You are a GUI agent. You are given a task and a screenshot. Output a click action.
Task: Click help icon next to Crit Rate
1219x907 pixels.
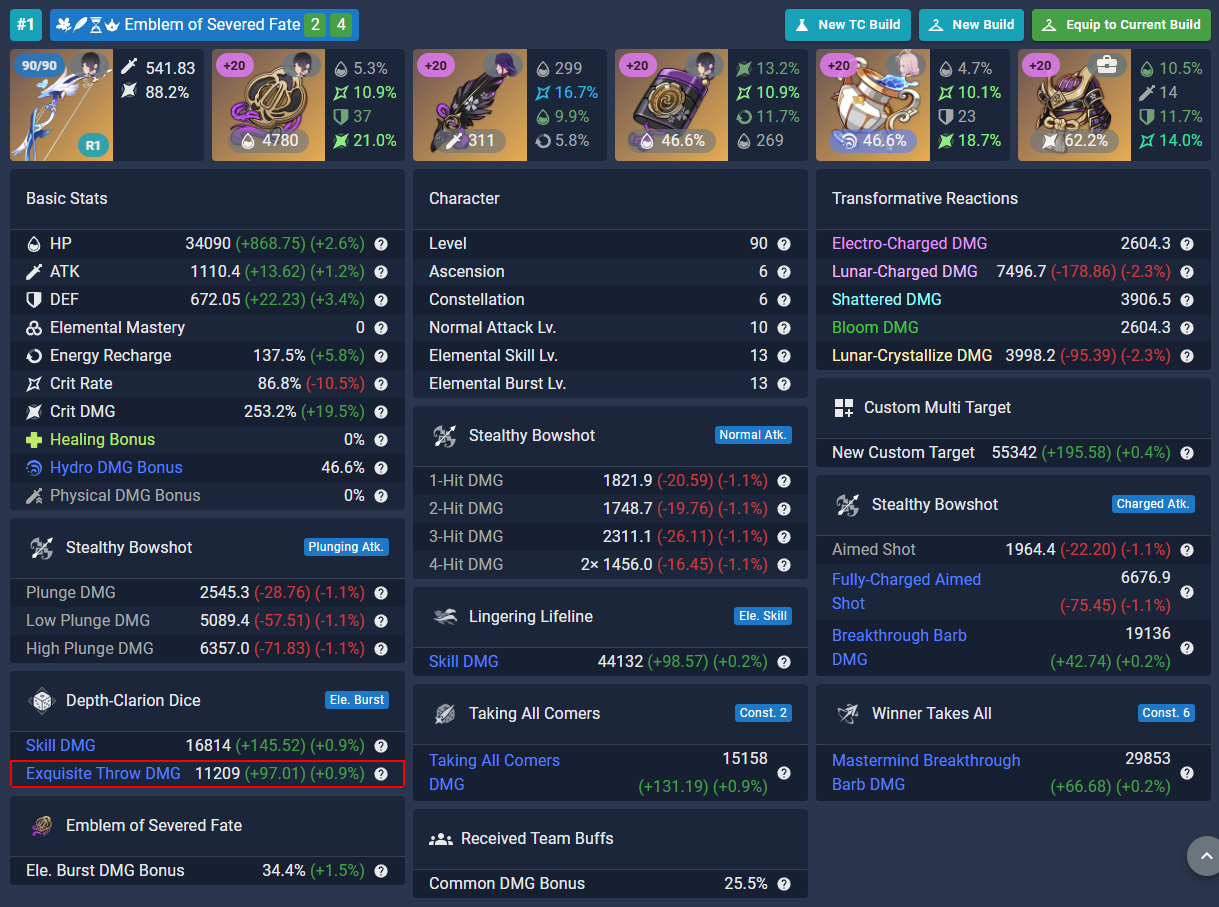[x=381, y=384]
